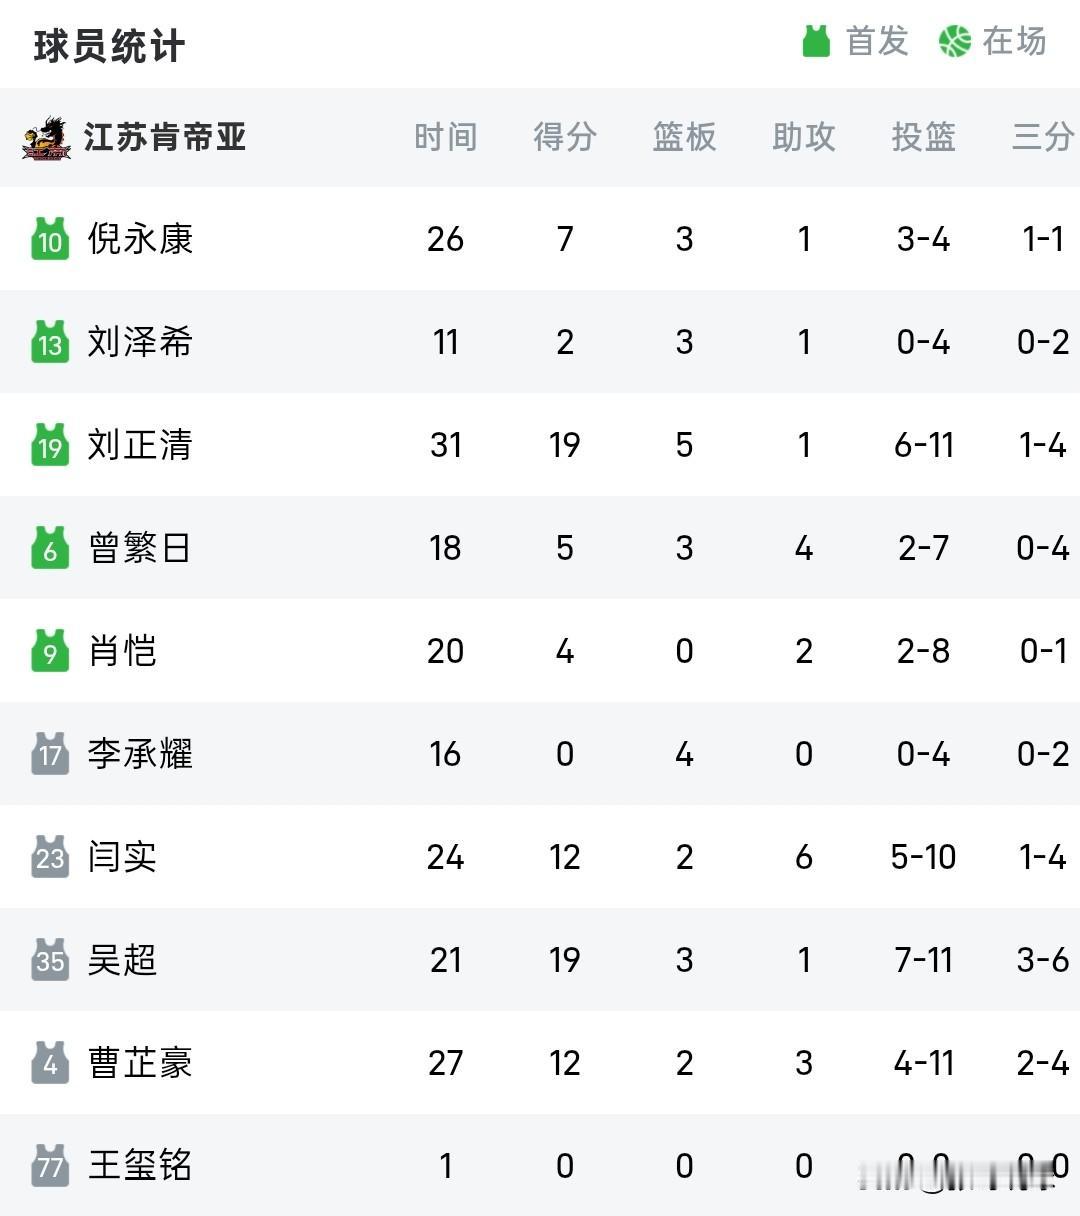Tap the green 首发 starter jersey icon
The width and height of the screenshot is (1080, 1216).
(817, 41)
